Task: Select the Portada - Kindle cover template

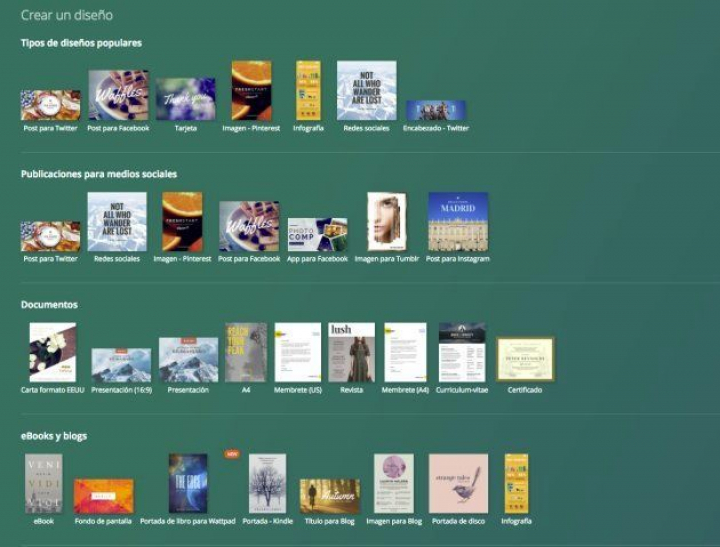Action: click(x=267, y=484)
